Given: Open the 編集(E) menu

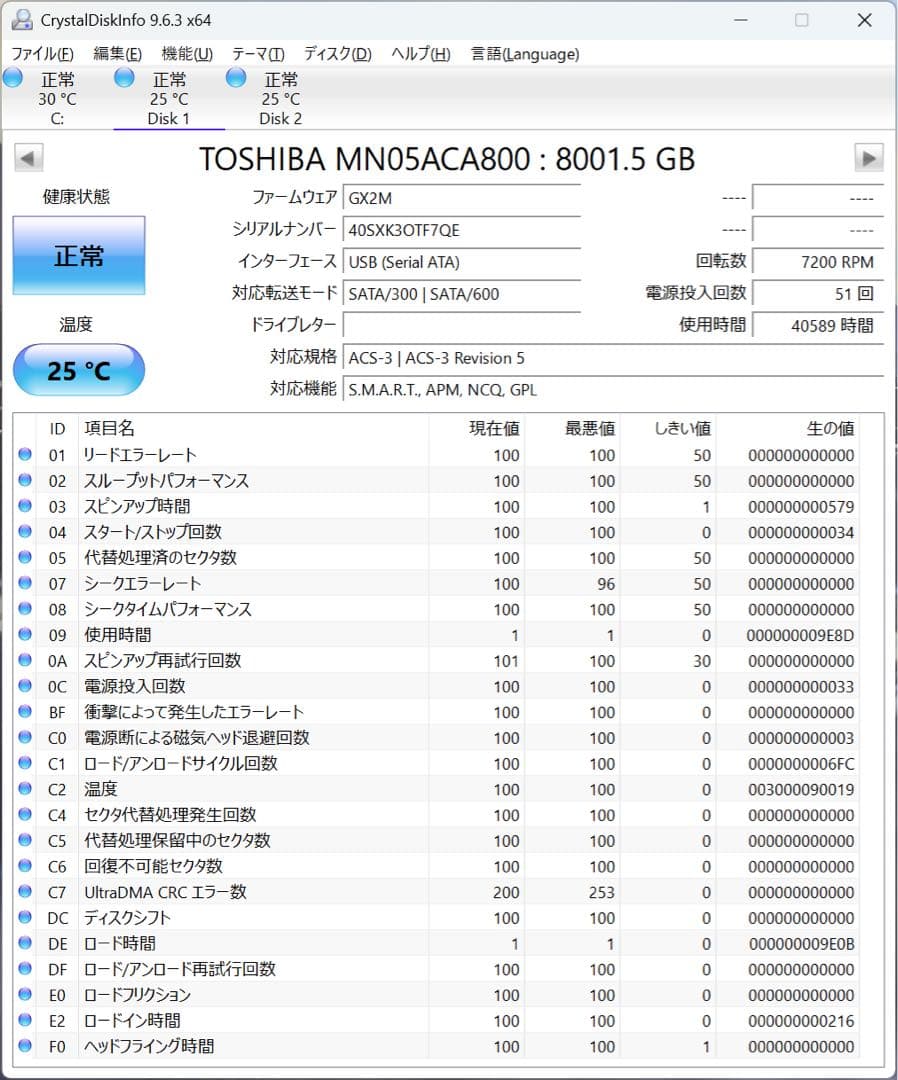Looking at the screenshot, I should pyautogui.click(x=118, y=54).
